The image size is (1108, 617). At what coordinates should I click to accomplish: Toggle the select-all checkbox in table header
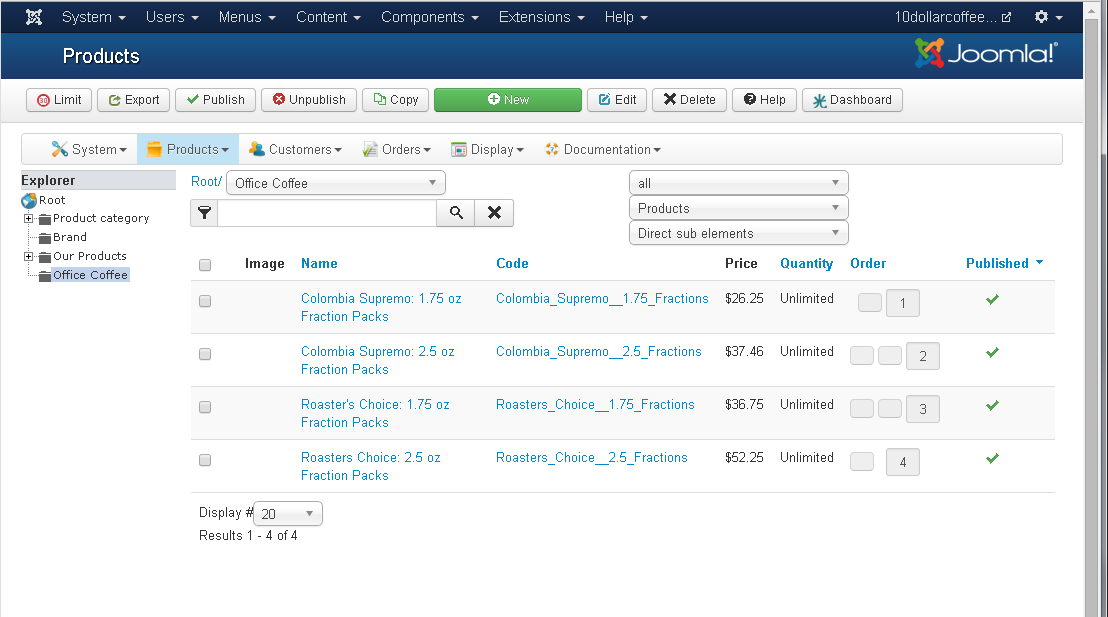205,265
